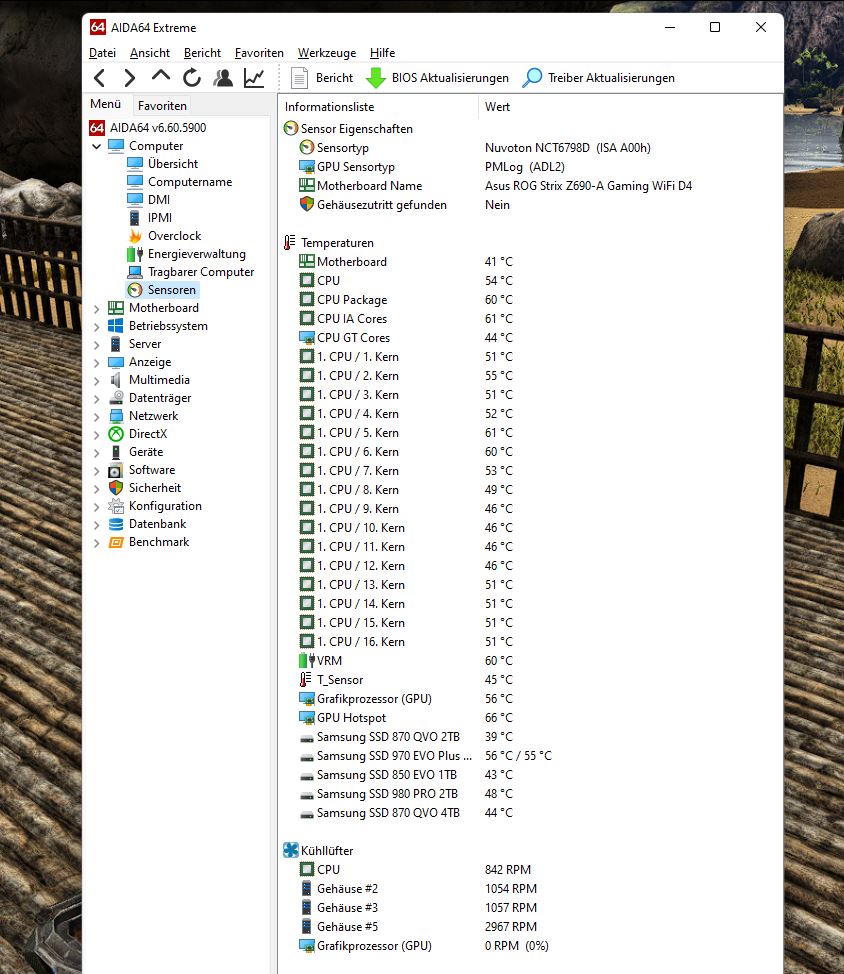This screenshot has height=974, width=844.
Task: Open the user profile toolbar icon
Action: tap(223, 78)
